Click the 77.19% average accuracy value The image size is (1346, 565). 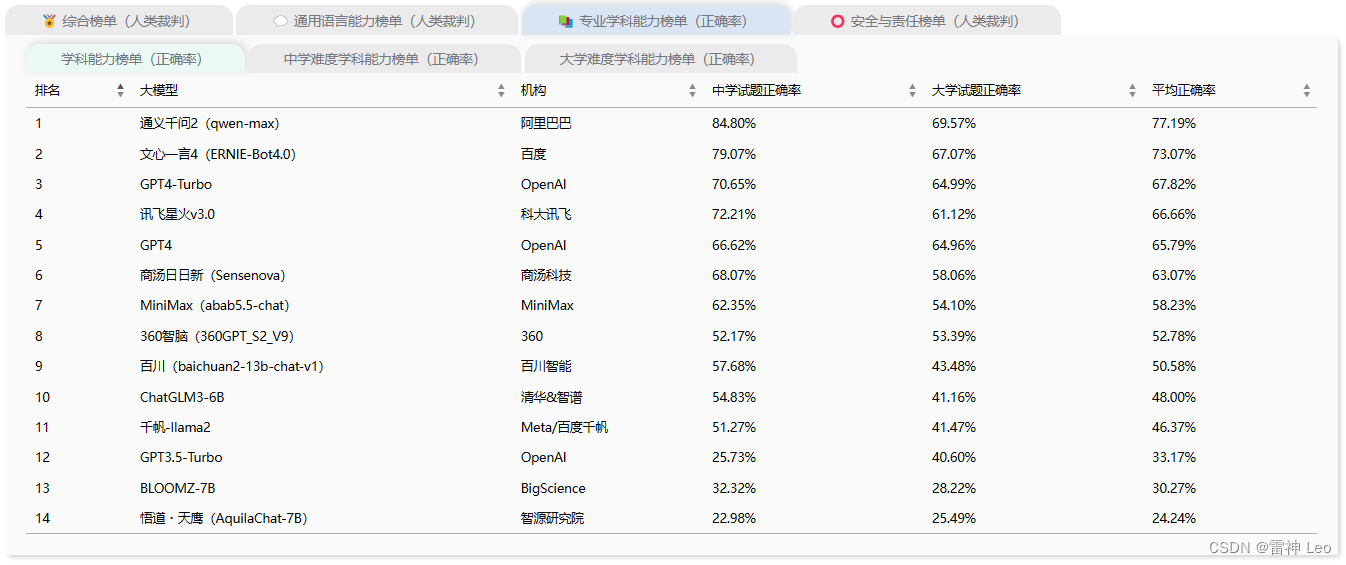[x=1174, y=123]
